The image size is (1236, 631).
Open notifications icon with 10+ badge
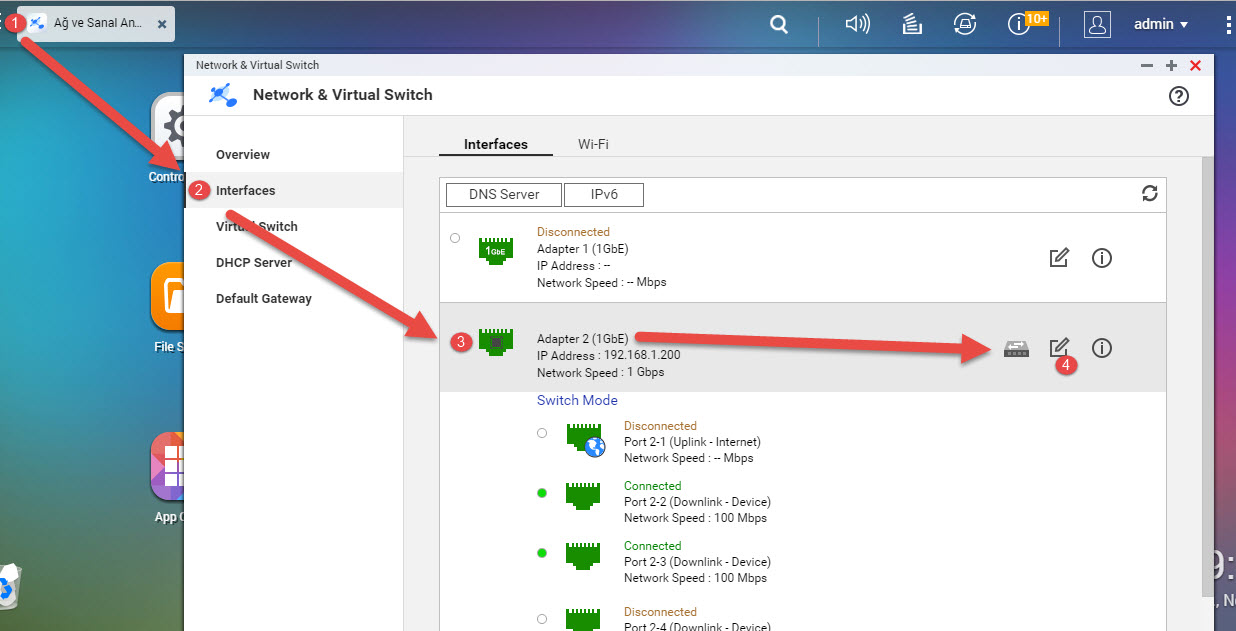tap(1027, 23)
